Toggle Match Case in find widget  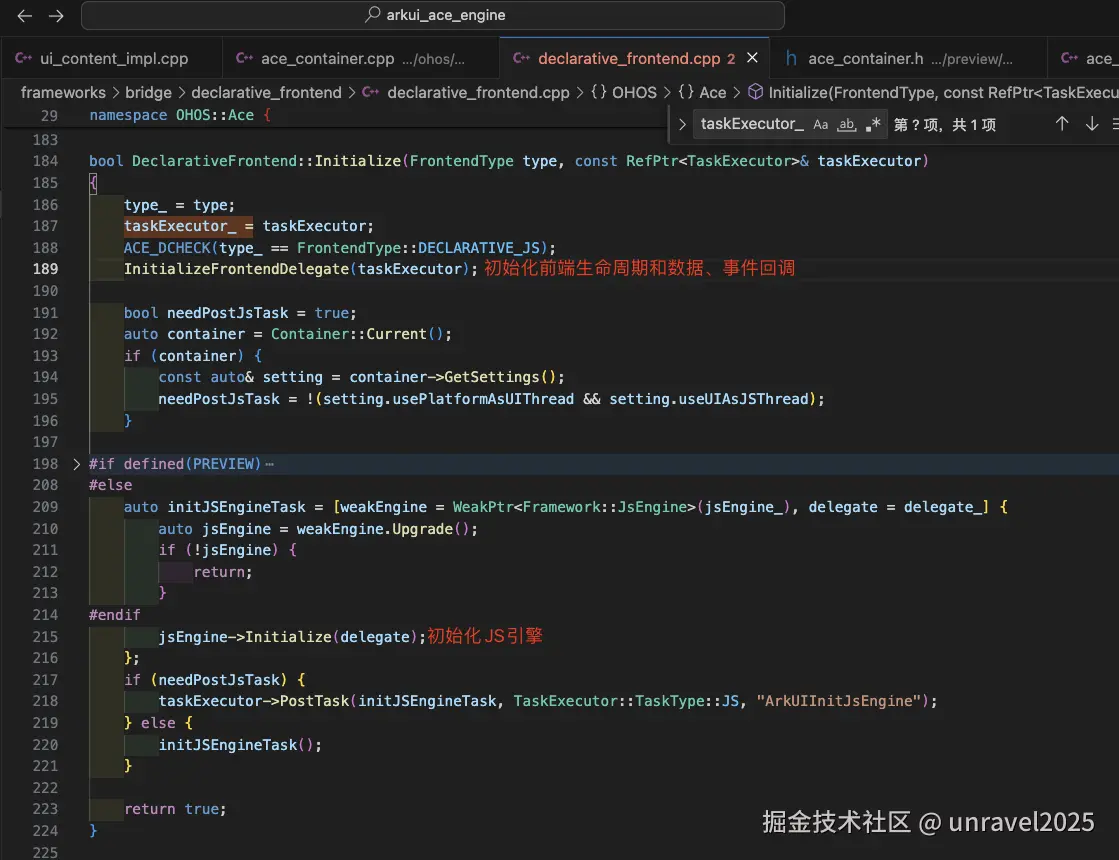point(821,125)
